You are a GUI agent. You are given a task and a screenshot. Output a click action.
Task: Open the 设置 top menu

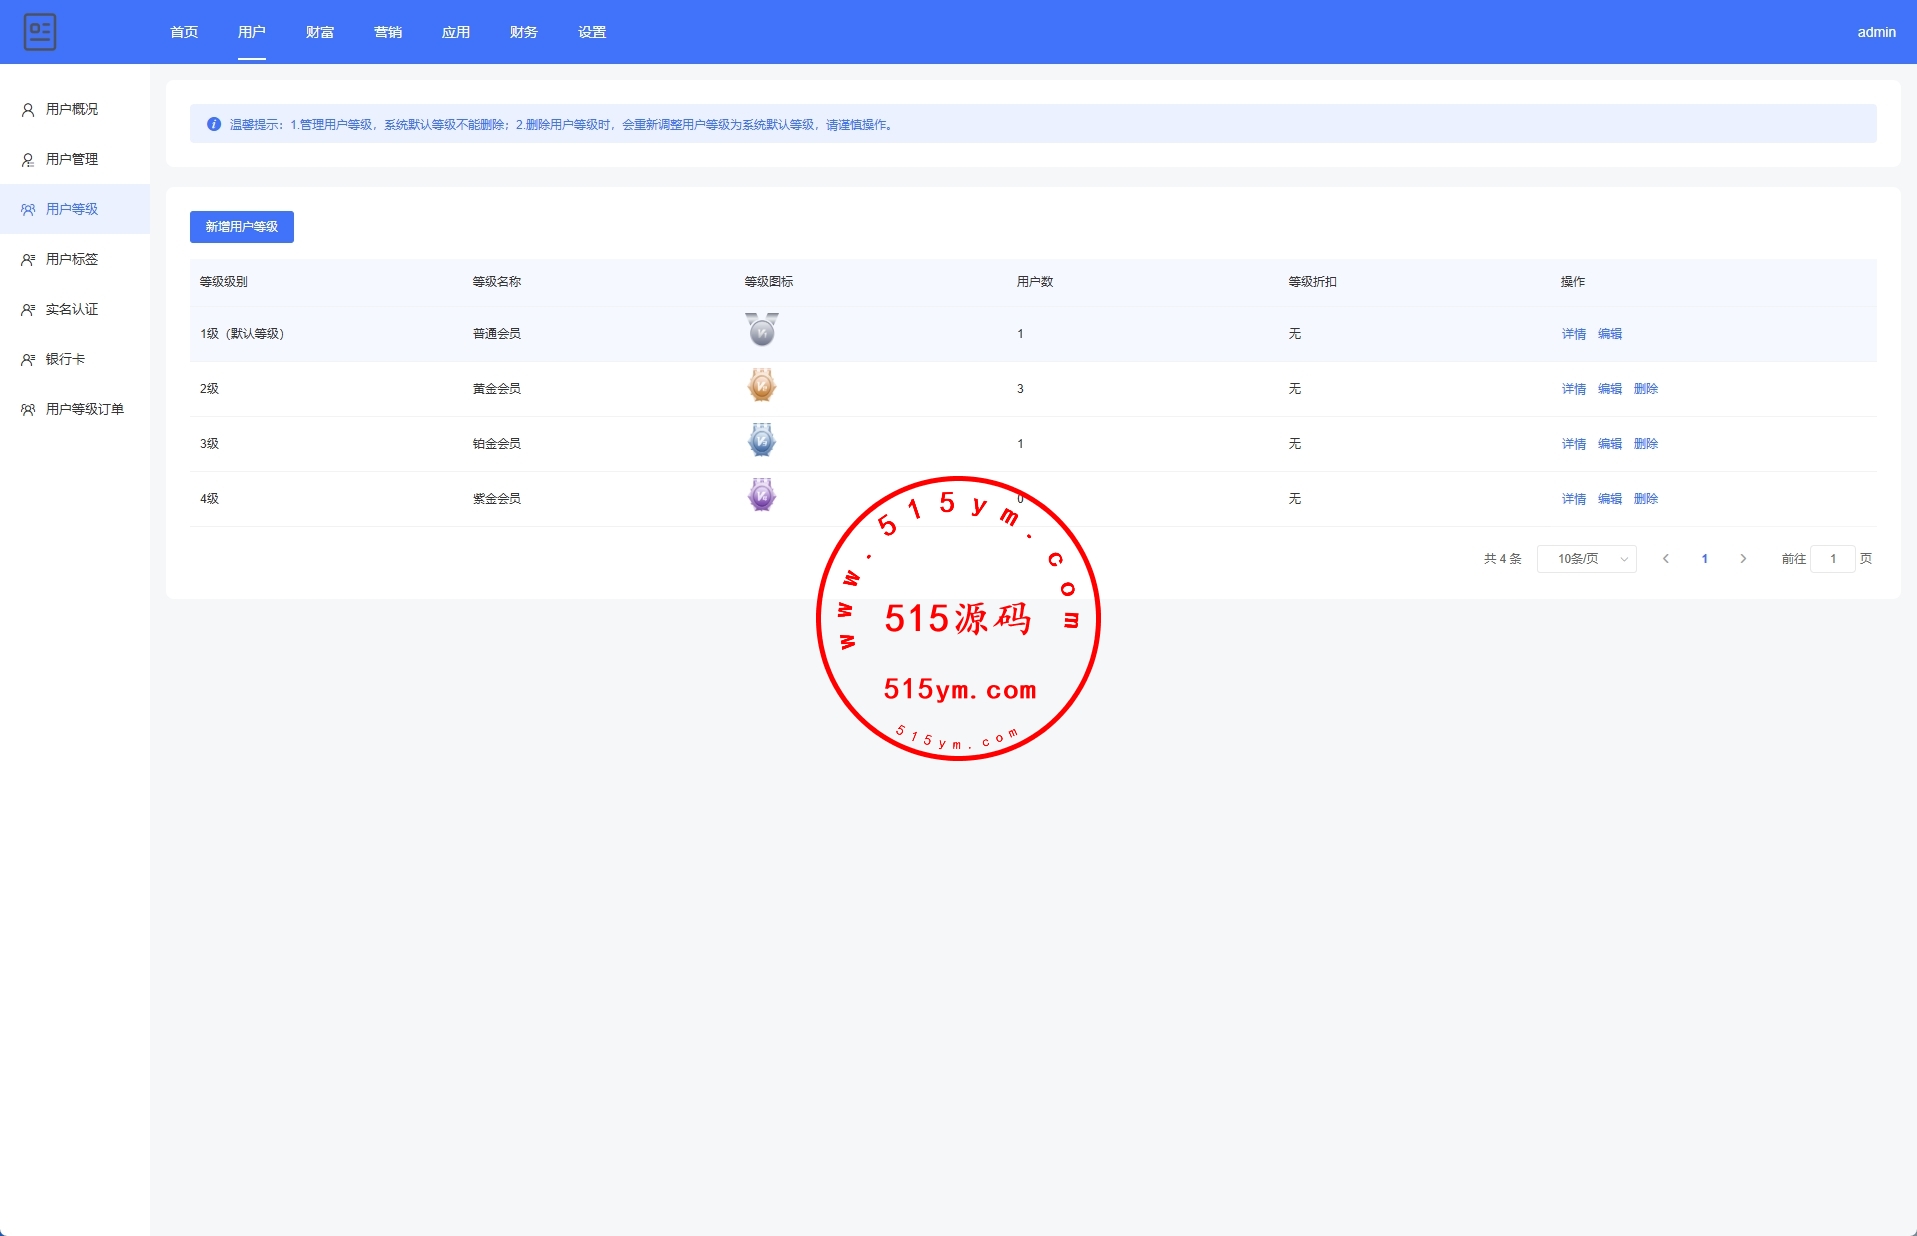click(x=592, y=32)
